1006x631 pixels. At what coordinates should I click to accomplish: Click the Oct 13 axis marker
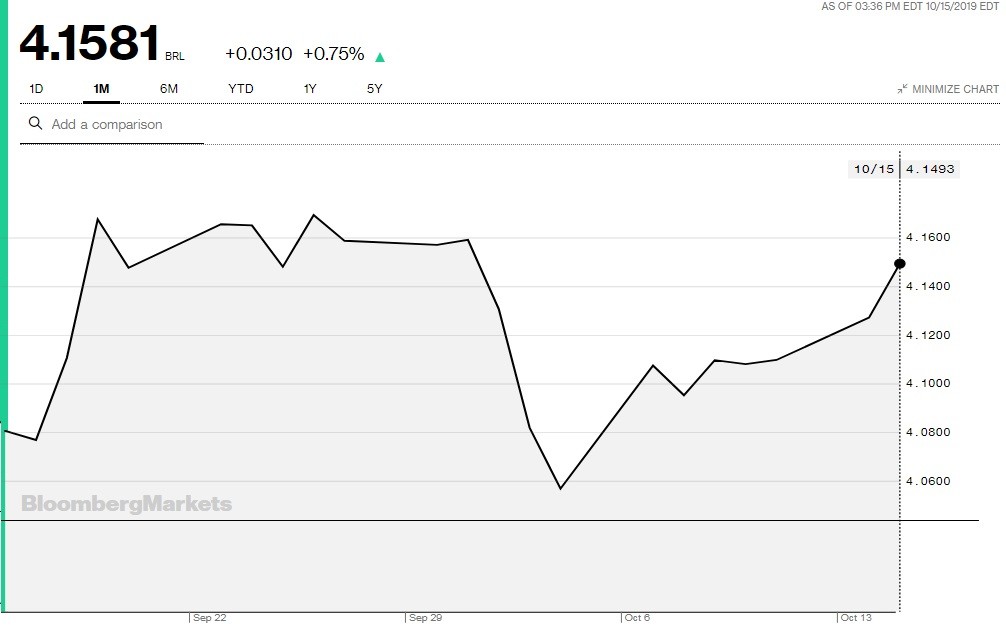856,618
